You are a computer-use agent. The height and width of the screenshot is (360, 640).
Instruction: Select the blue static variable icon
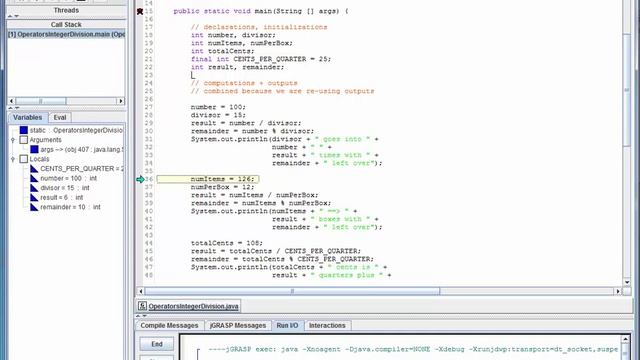[x=24, y=130]
